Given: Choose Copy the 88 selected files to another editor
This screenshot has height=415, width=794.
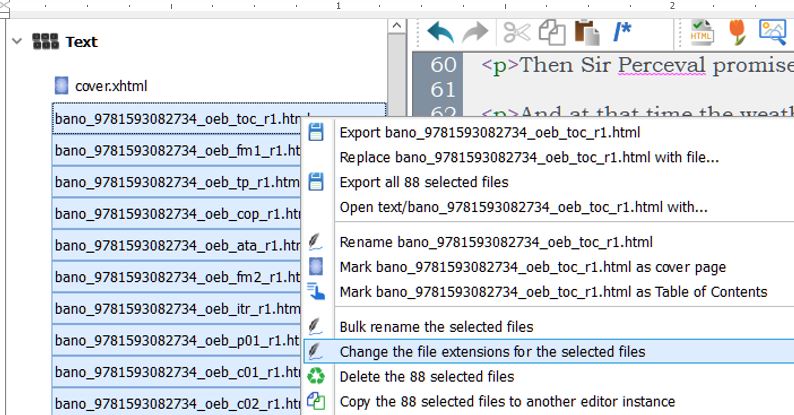Looking at the screenshot, I should click(548, 401).
